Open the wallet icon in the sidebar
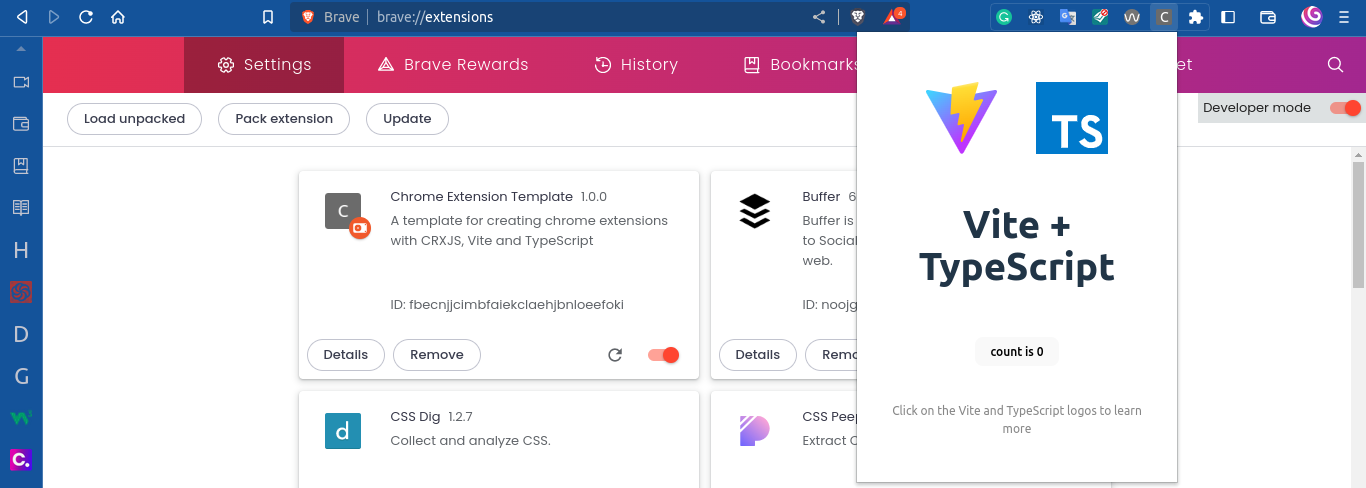Image resolution: width=1366 pixels, height=488 pixels. click(x=21, y=124)
